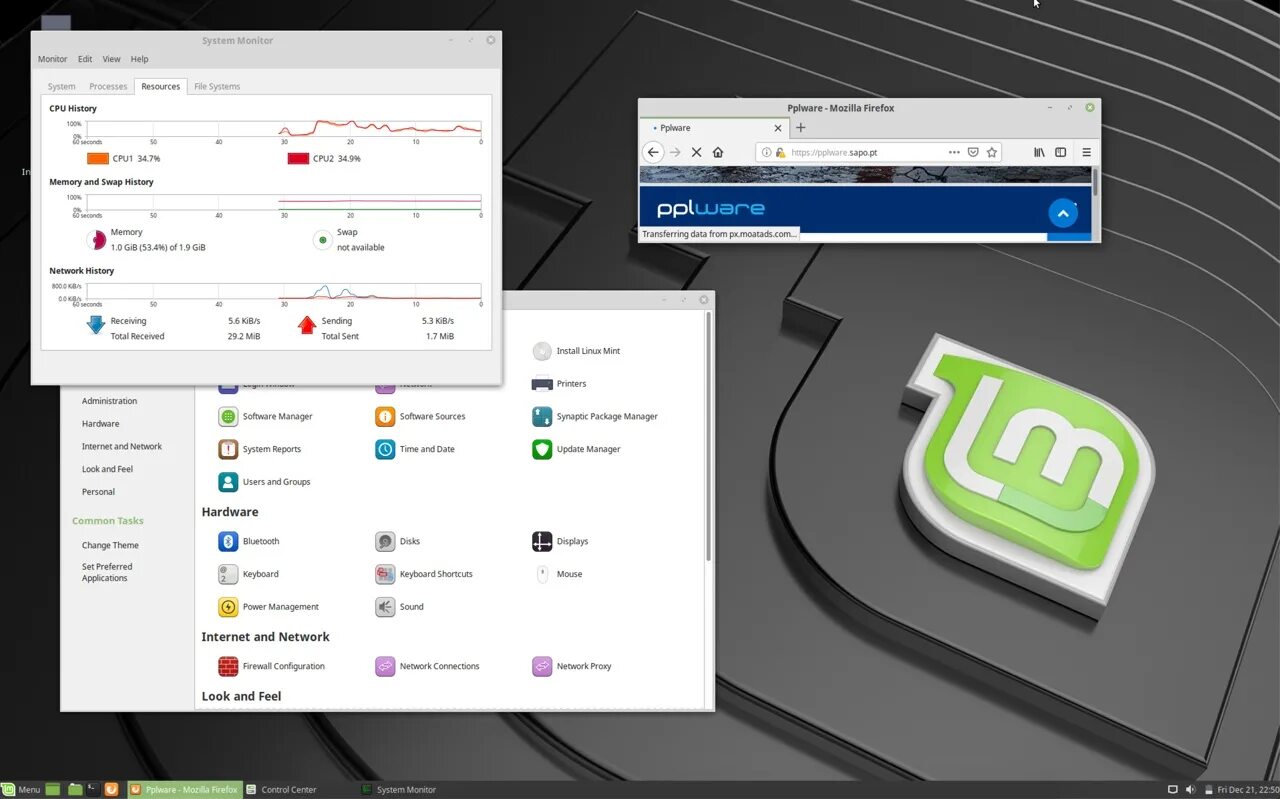Viewport: 1280px width, 799px height.
Task: Jump to Hardware category in sidebar
Action: [x=100, y=424]
